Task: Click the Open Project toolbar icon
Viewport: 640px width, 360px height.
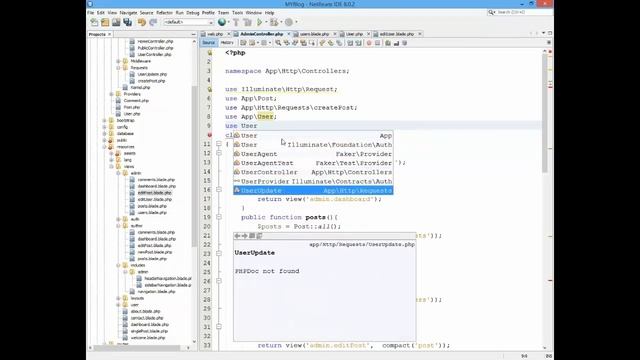Action: tap(116, 22)
